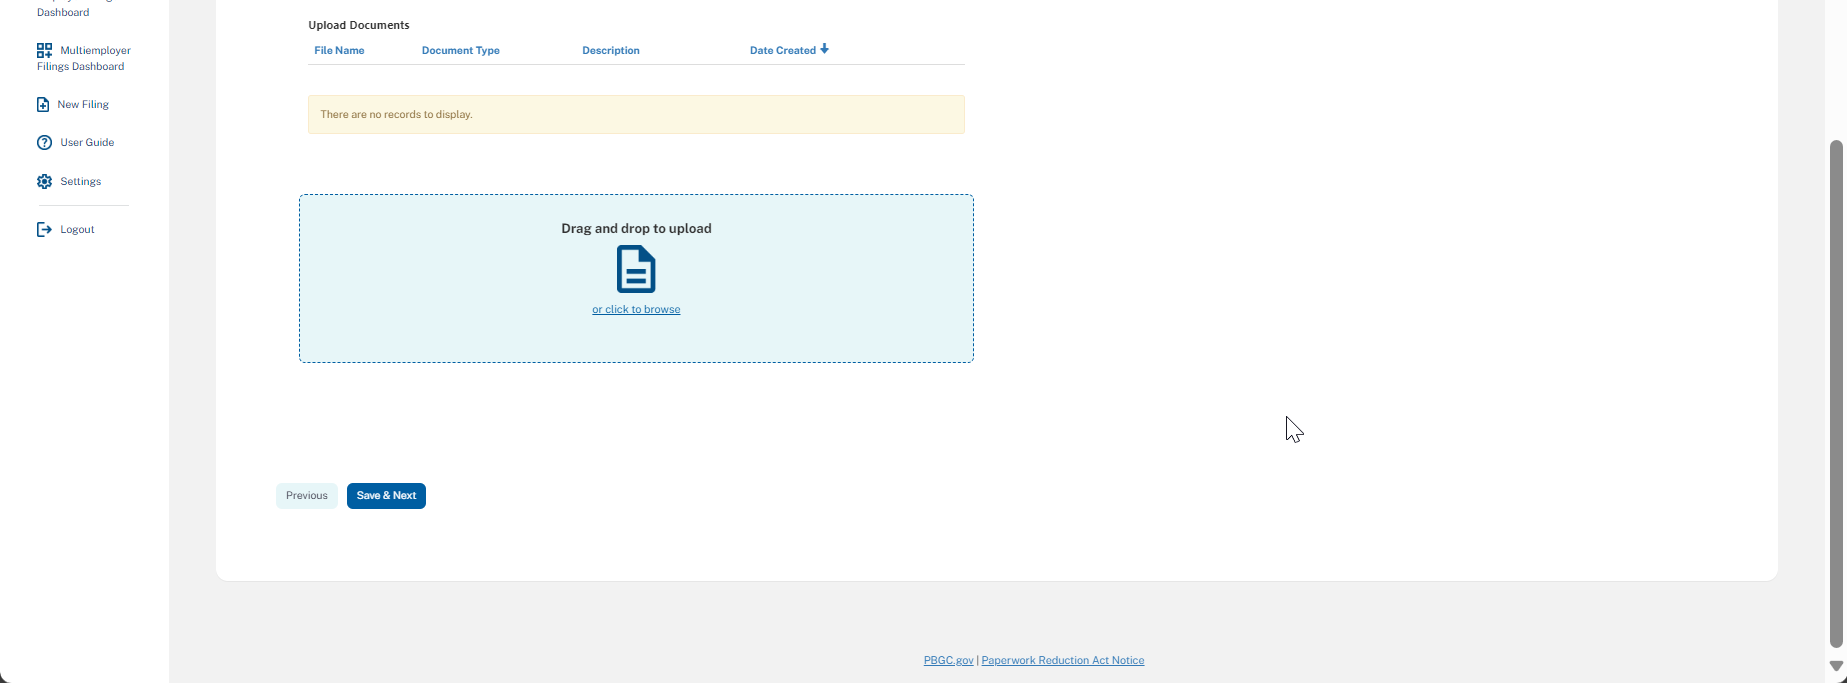
Task: Click the sort arrow beside Date Created
Action: tap(825, 49)
